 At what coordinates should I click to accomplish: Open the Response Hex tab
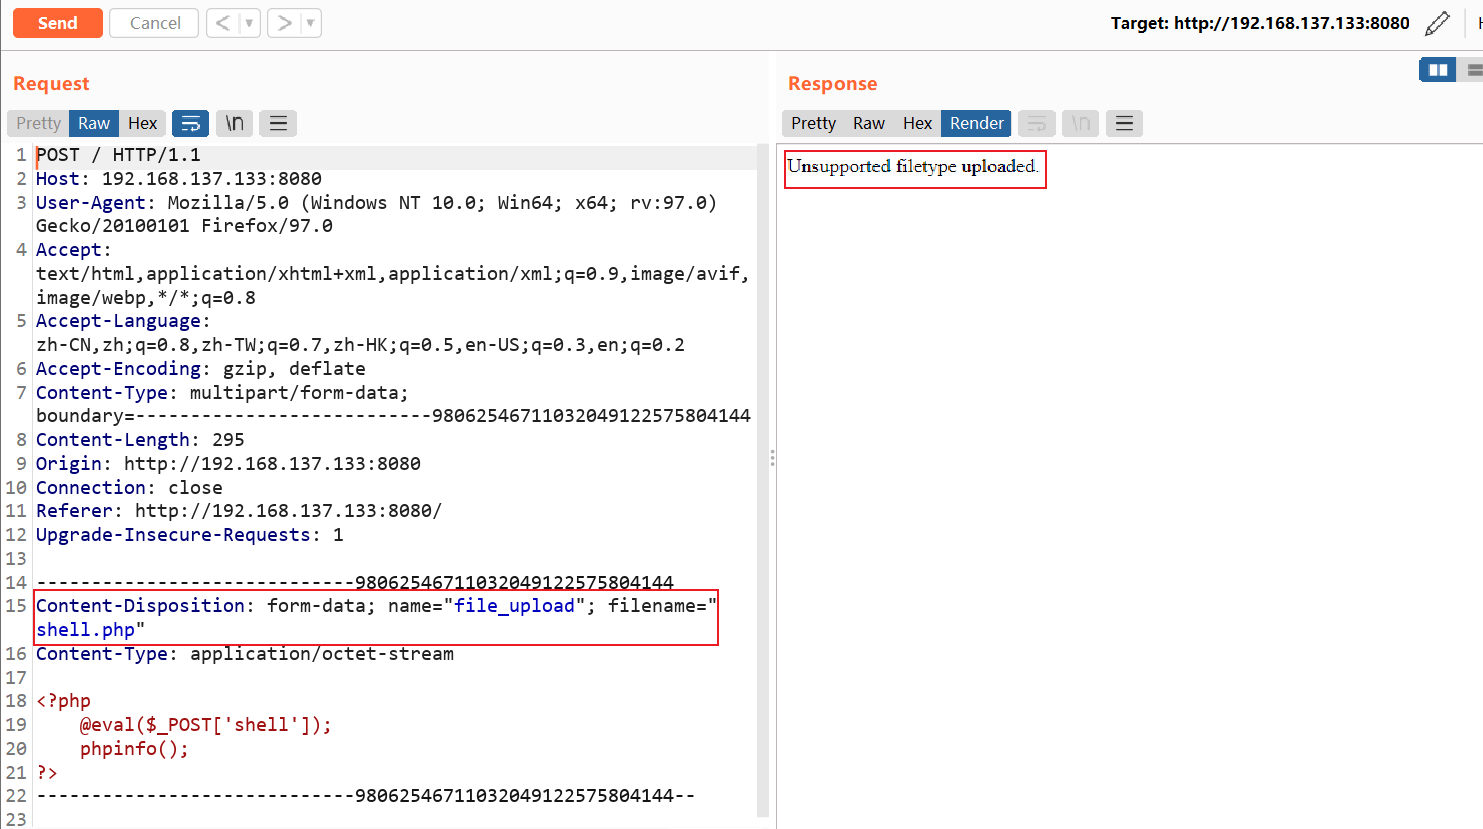(x=917, y=123)
